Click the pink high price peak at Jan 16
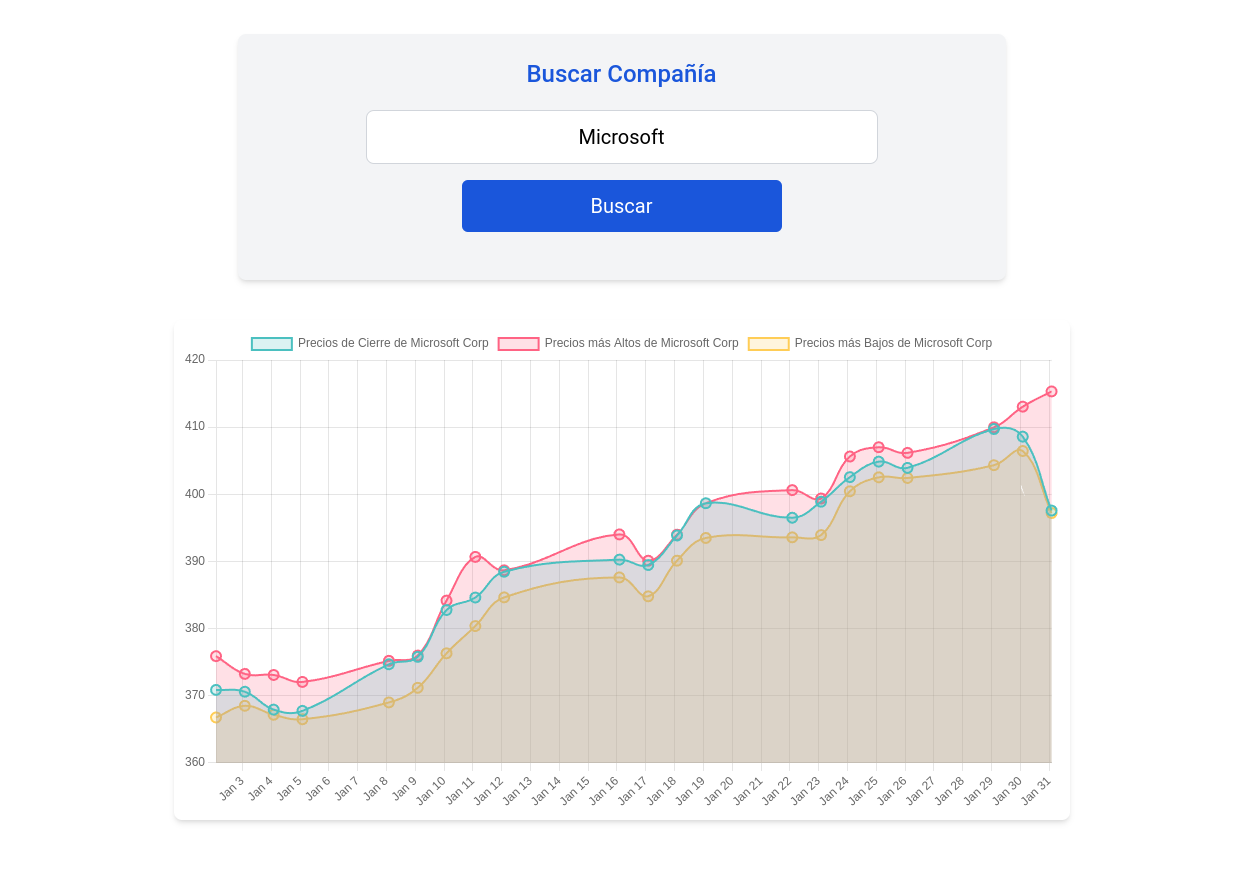This screenshot has width=1245, height=875. [x=617, y=534]
